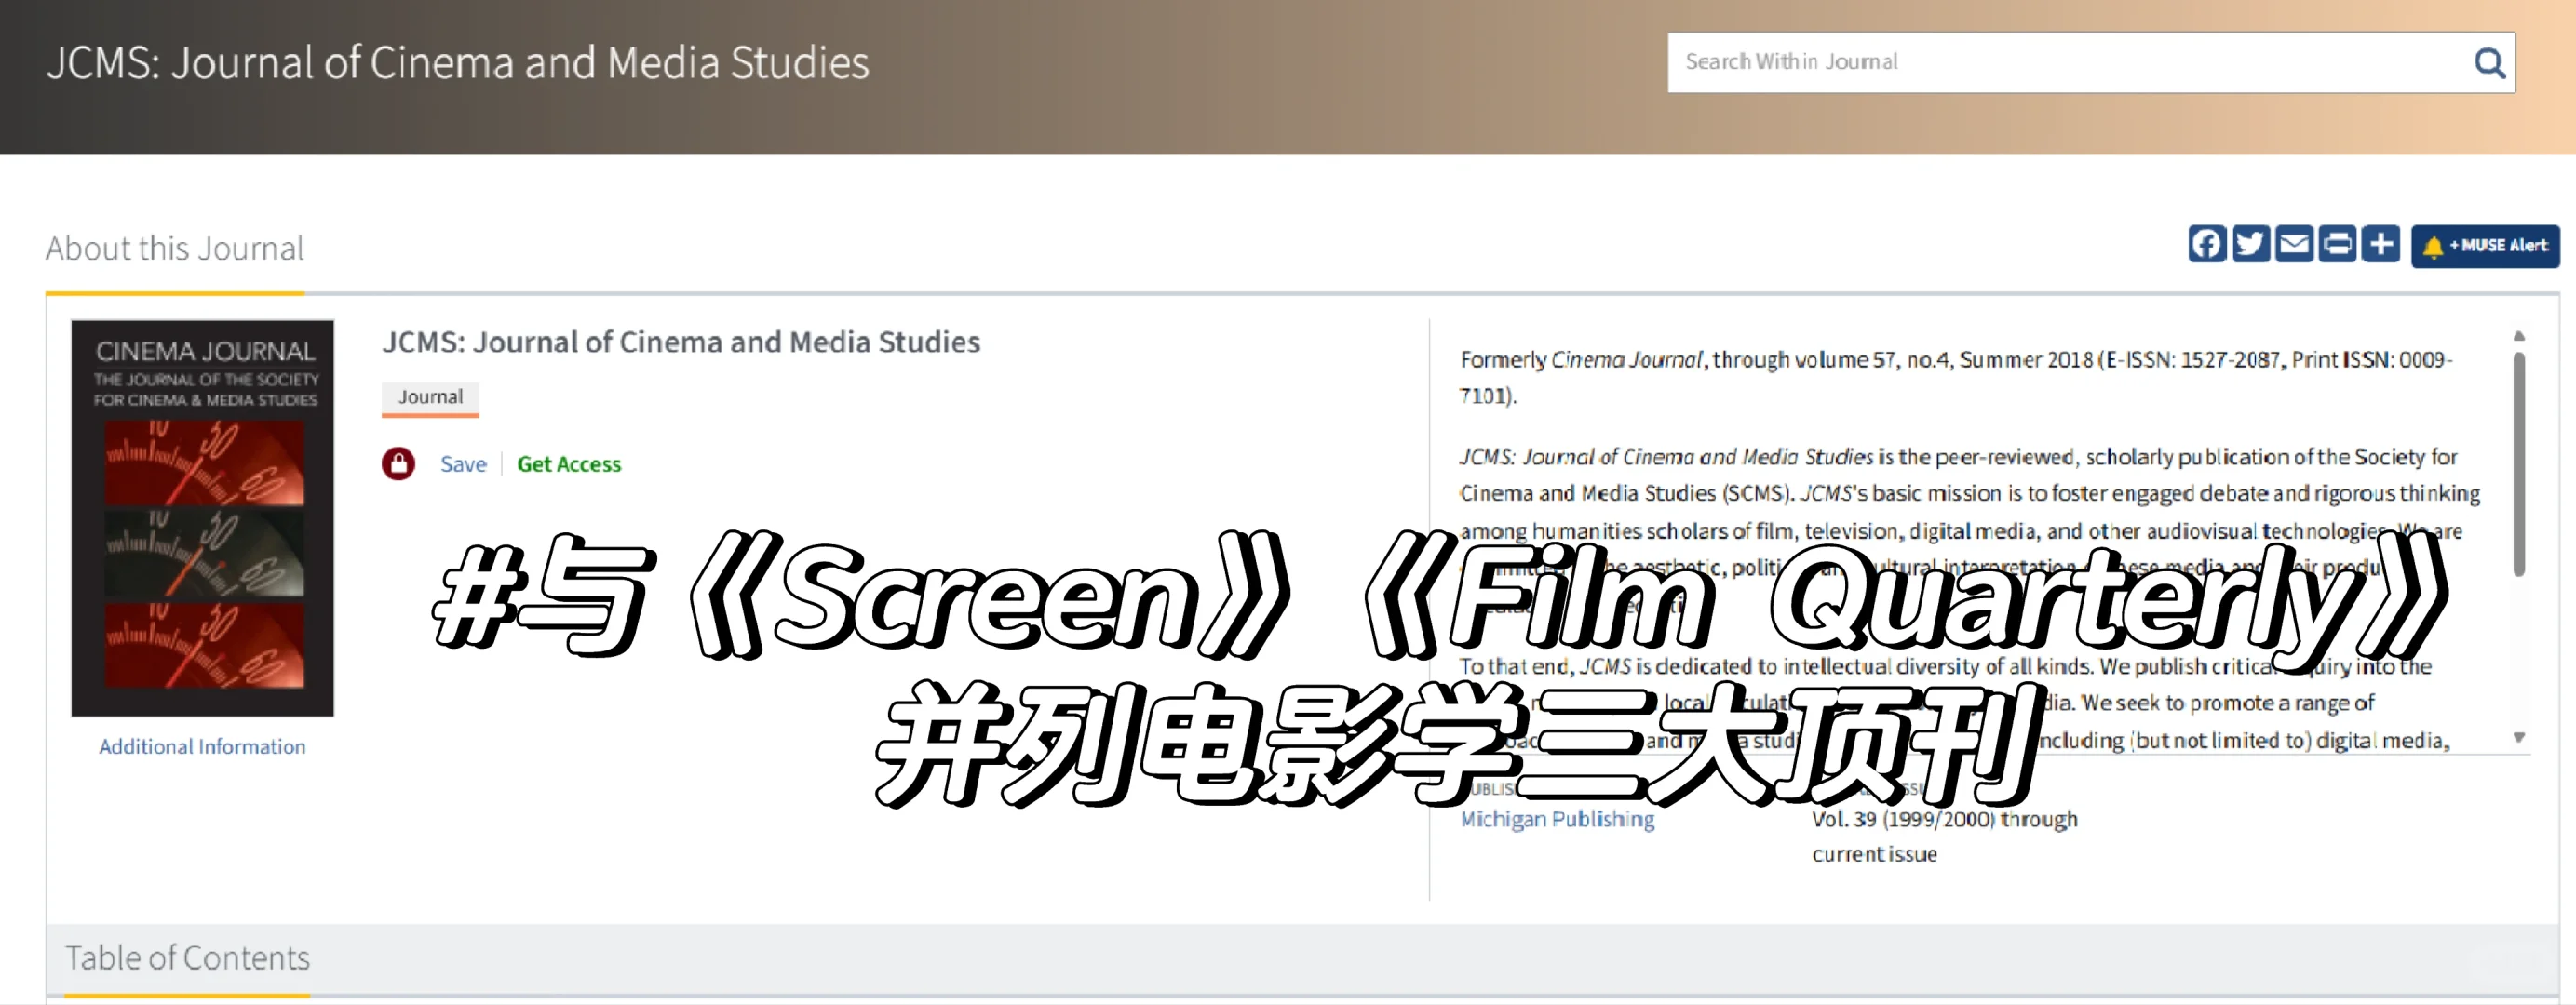Open the Cinema Journal cover thumbnail

[x=202, y=516]
